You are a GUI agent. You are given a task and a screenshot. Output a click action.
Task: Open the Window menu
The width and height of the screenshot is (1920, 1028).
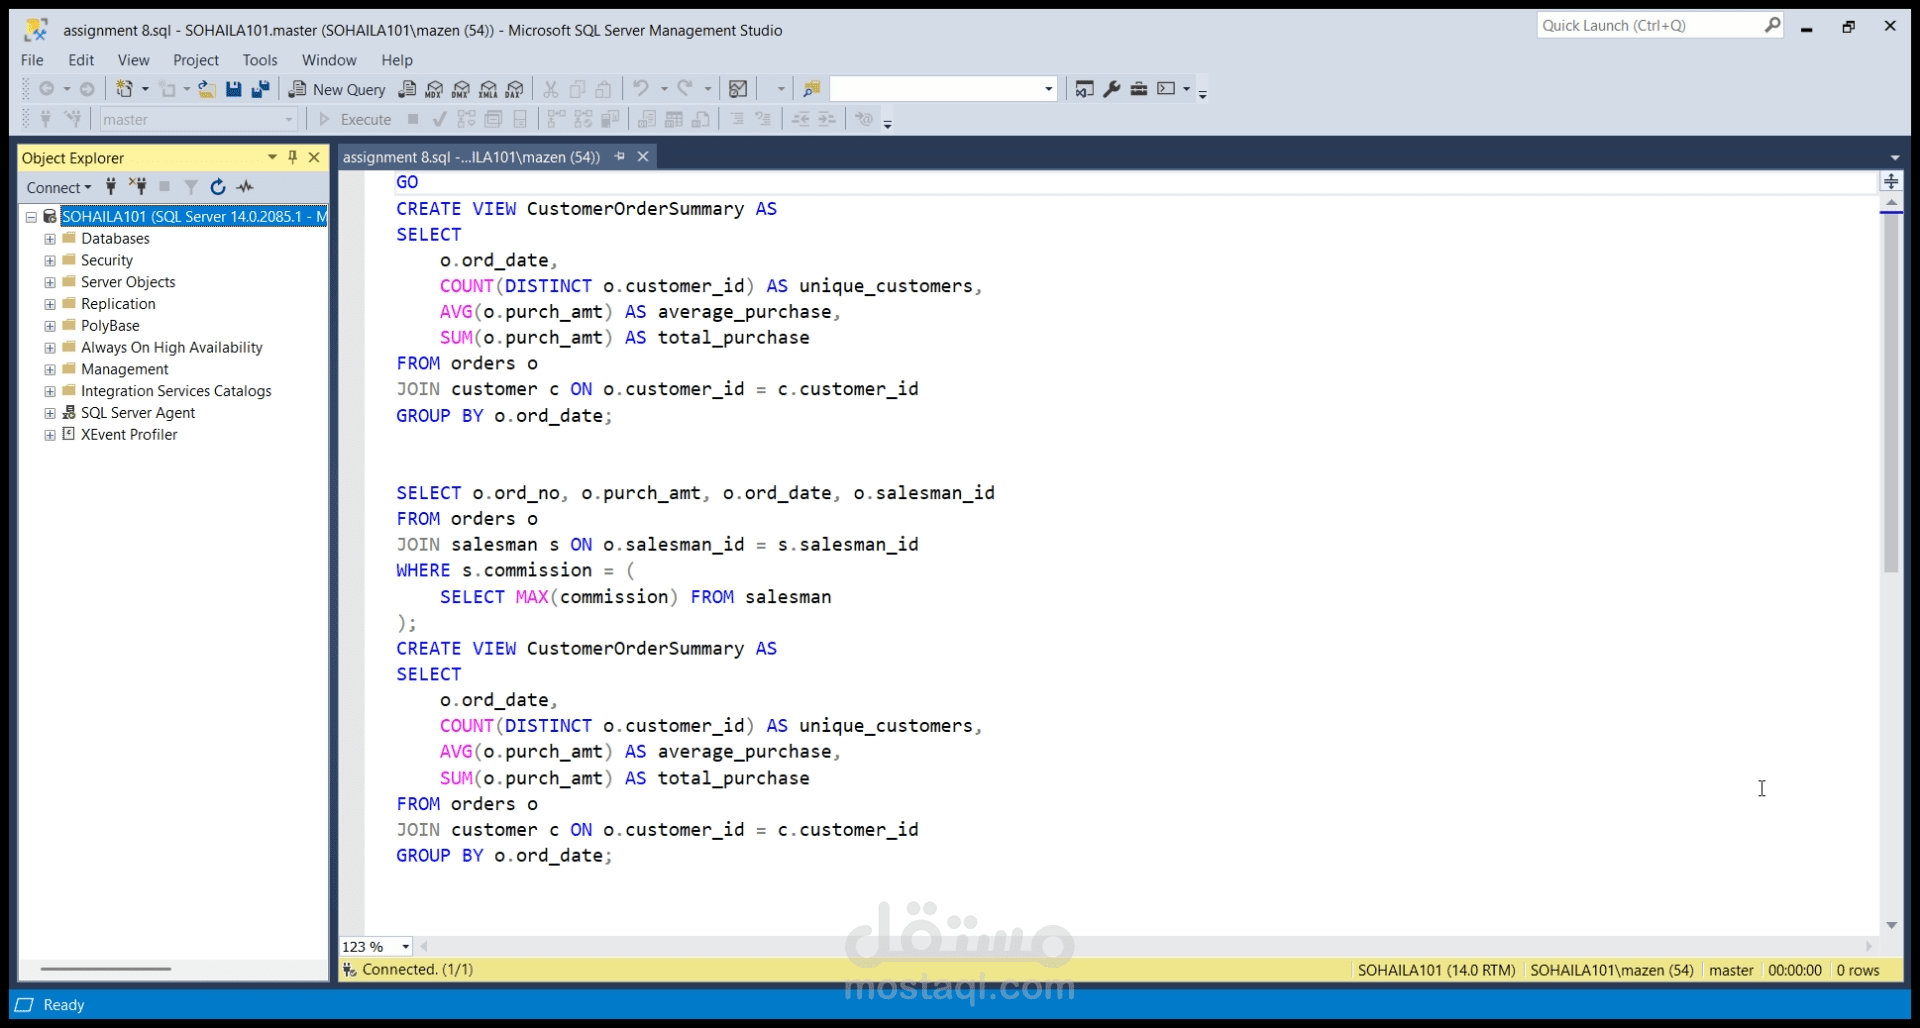(x=329, y=60)
